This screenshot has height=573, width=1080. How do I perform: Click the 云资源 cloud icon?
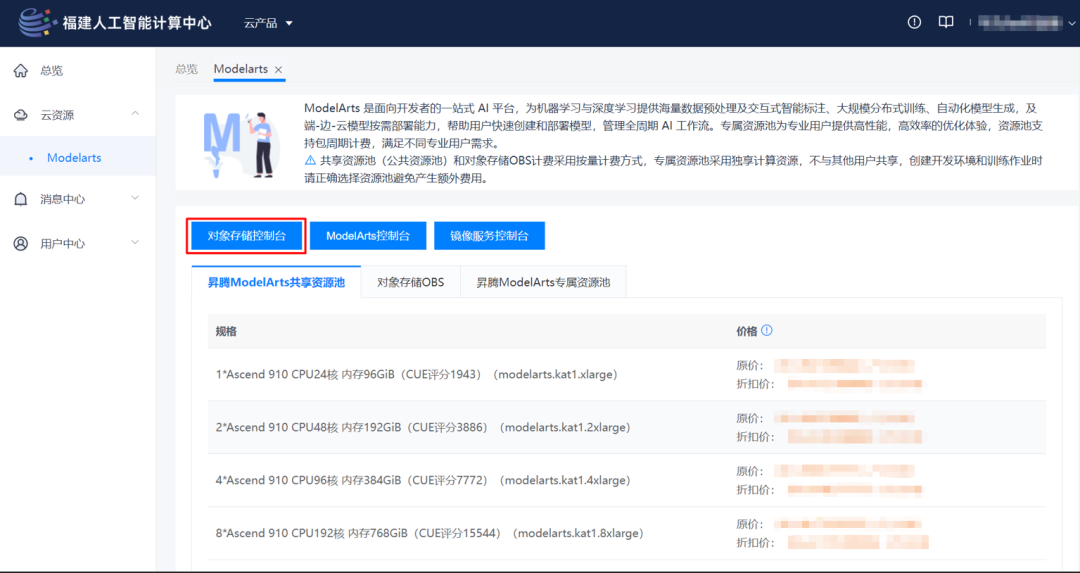tap(21, 114)
